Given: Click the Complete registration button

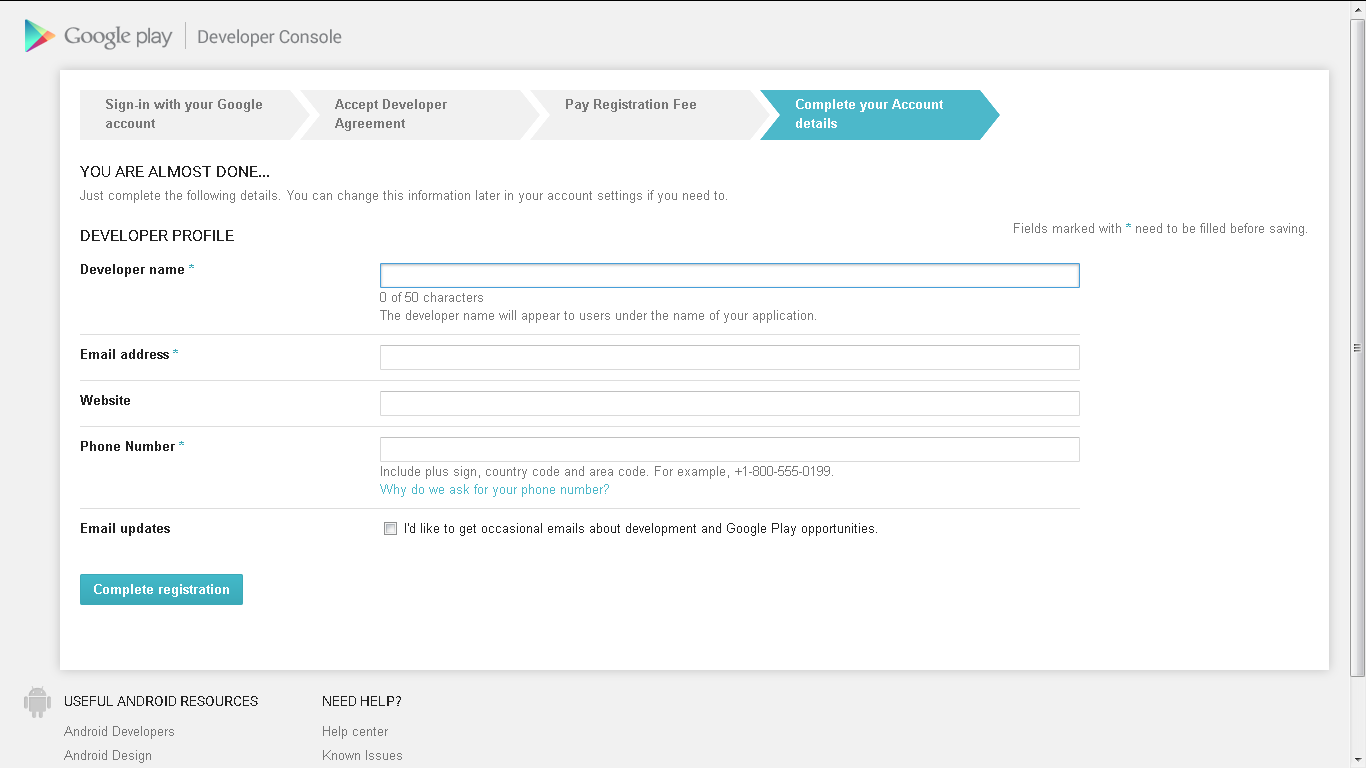Looking at the screenshot, I should tap(161, 589).
